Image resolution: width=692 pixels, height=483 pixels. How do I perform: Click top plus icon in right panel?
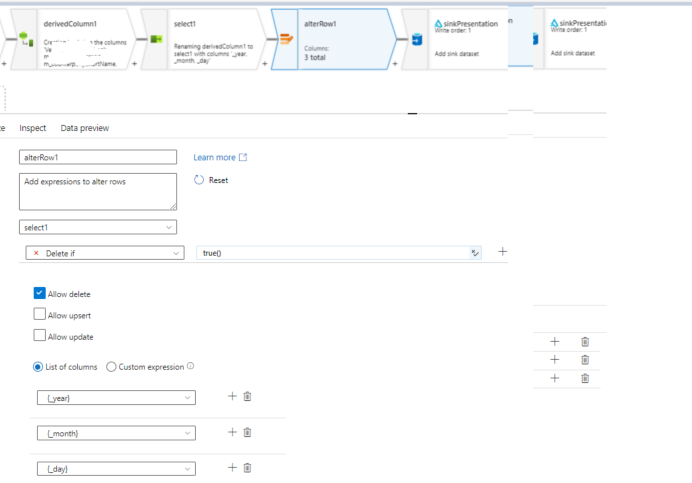[555, 341]
